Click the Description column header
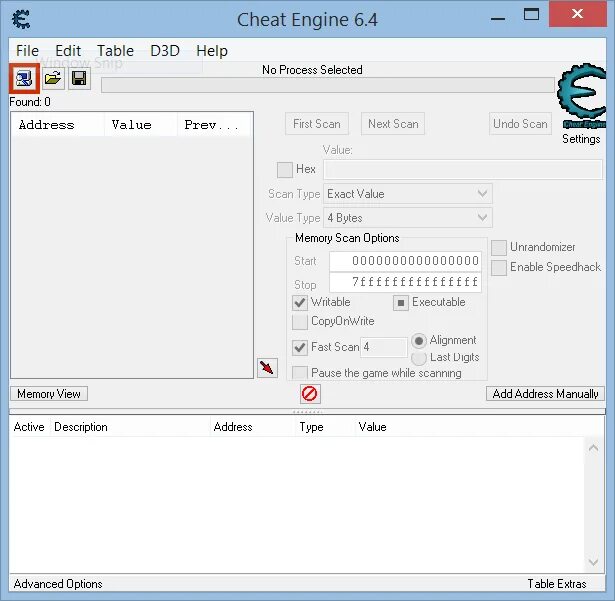Screen dimensions: 615x601 point(129,427)
